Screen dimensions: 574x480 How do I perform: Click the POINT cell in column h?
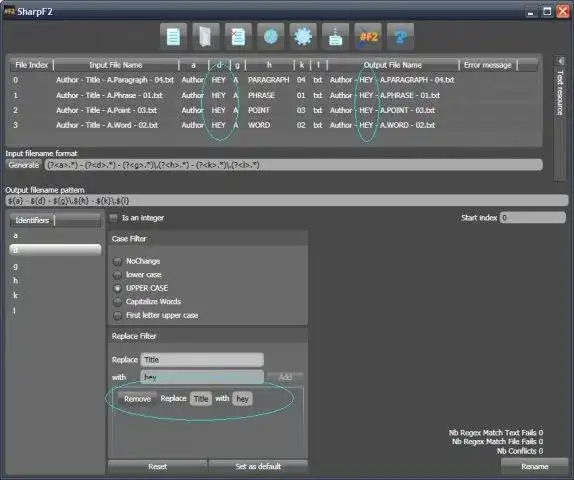[x=259, y=110]
